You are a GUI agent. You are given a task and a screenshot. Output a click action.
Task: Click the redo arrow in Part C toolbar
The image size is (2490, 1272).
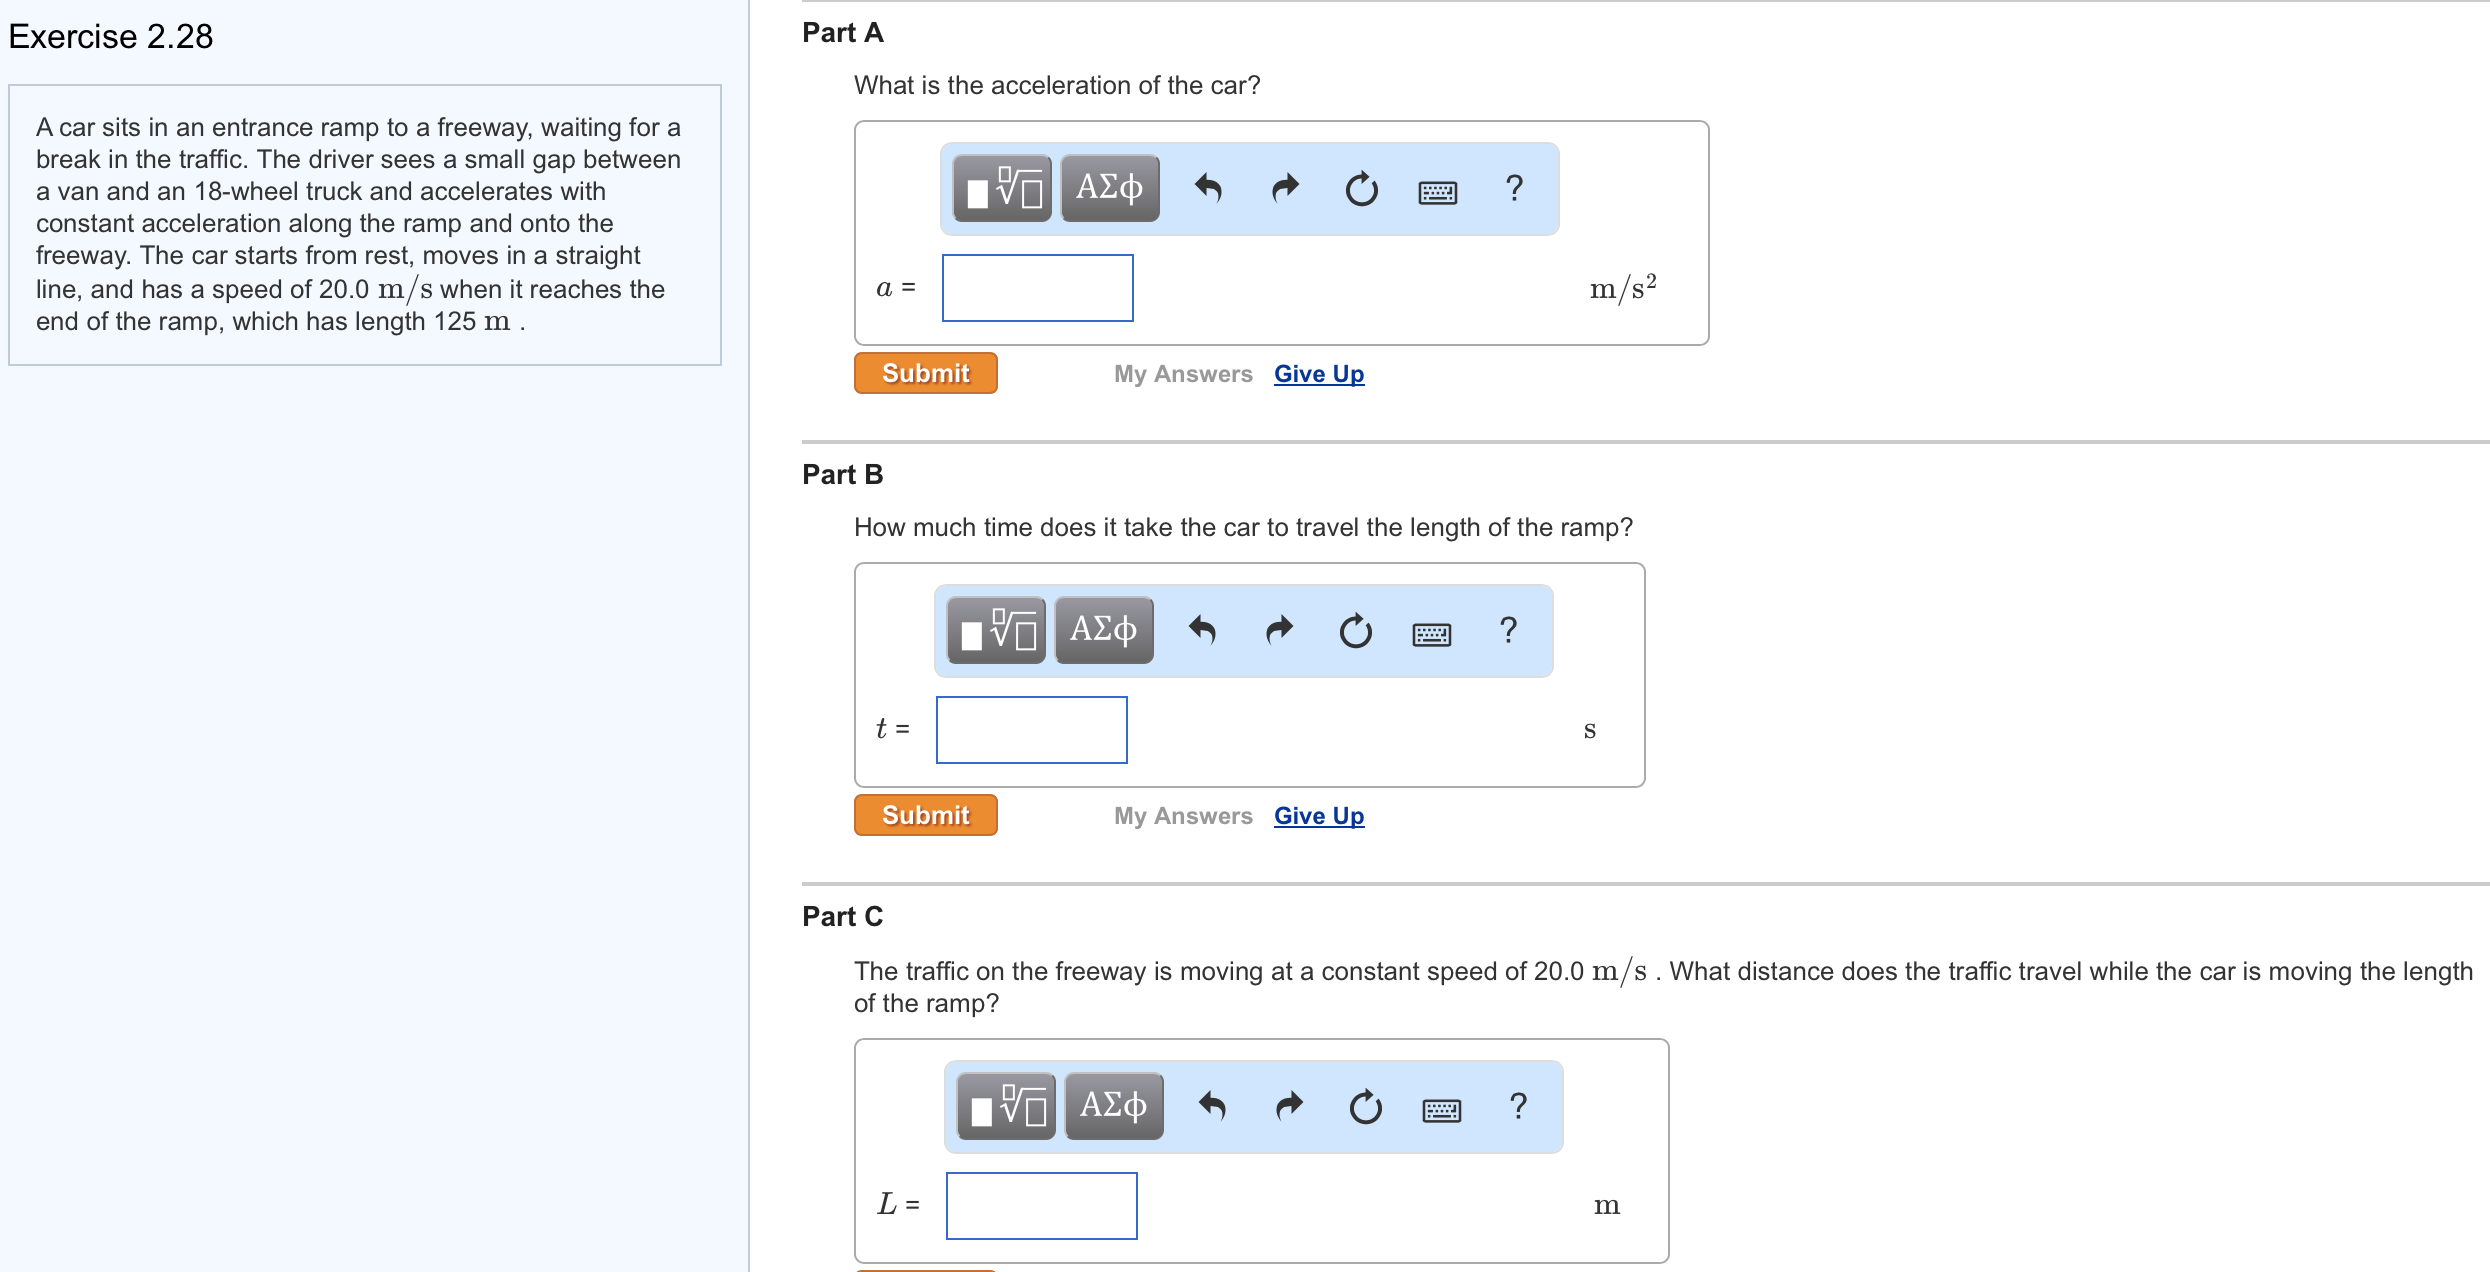point(1289,1106)
